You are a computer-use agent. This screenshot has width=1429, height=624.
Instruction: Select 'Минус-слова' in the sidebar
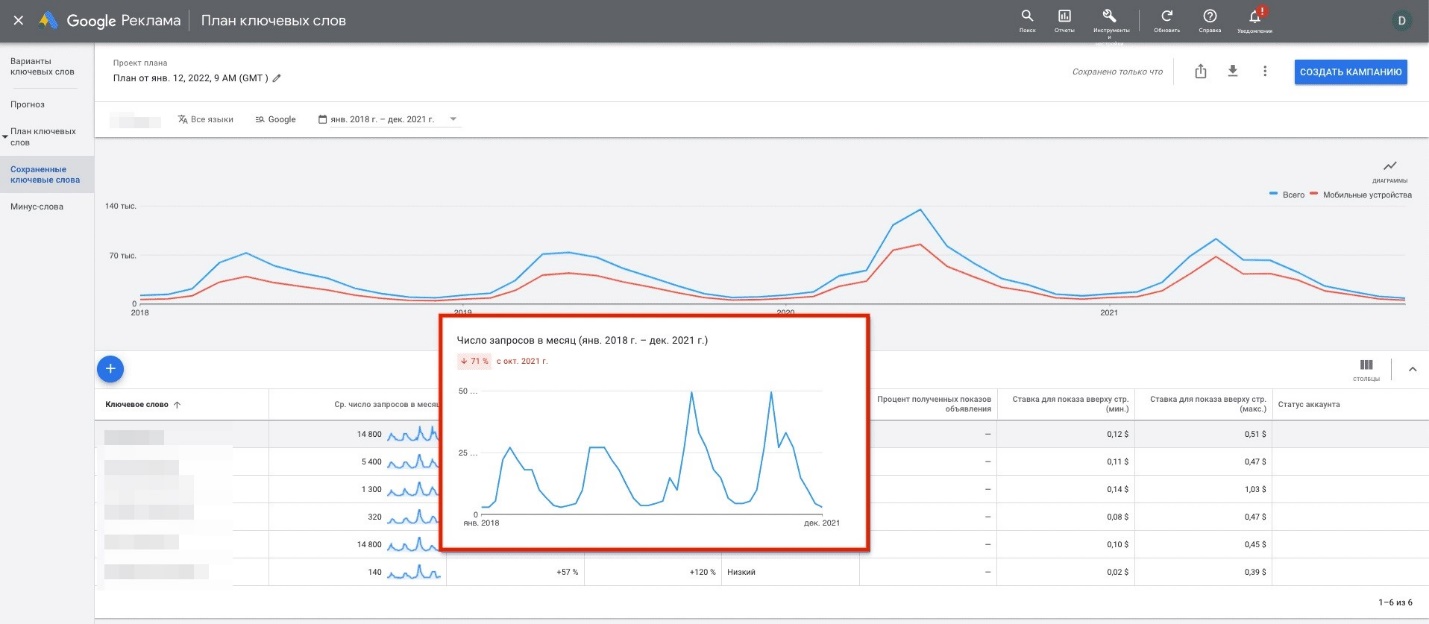click(37, 207)
